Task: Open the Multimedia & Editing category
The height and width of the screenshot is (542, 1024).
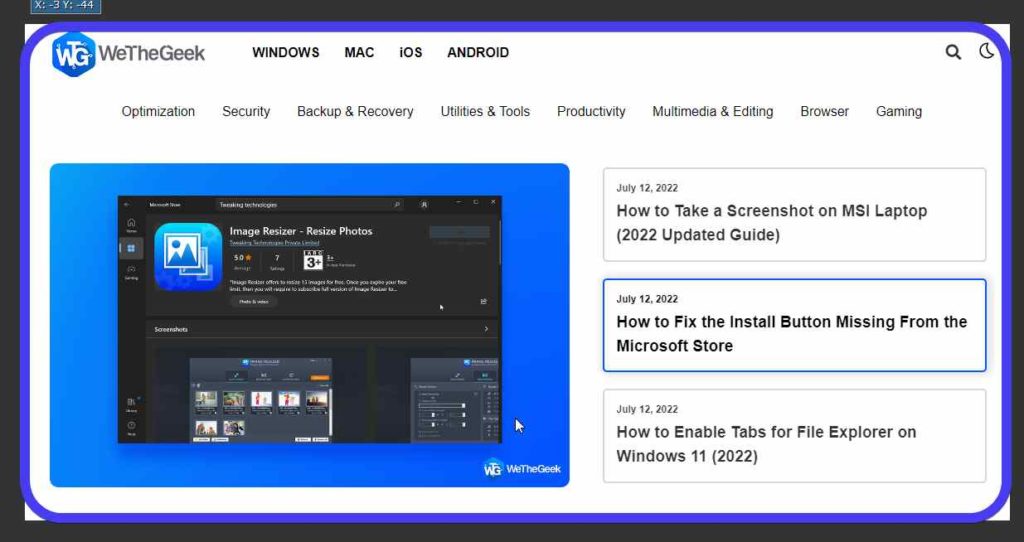Action: [712, 112]
